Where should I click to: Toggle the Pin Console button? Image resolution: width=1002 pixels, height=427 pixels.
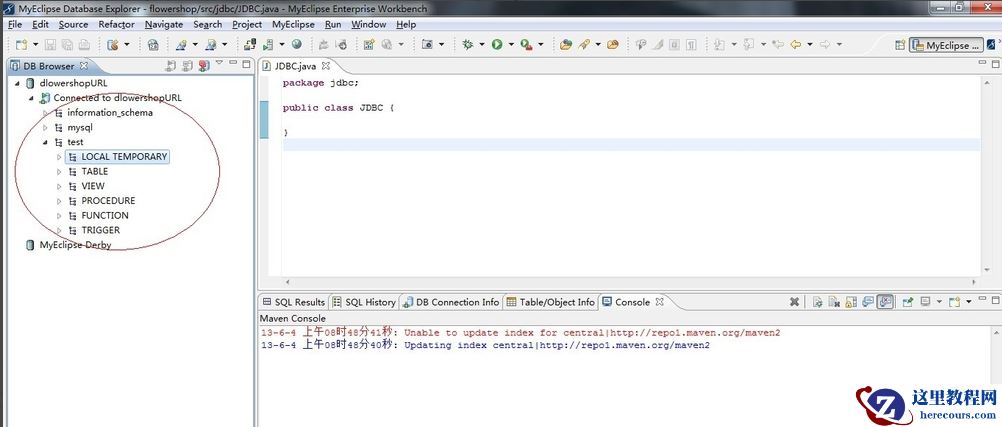[908, 302]
